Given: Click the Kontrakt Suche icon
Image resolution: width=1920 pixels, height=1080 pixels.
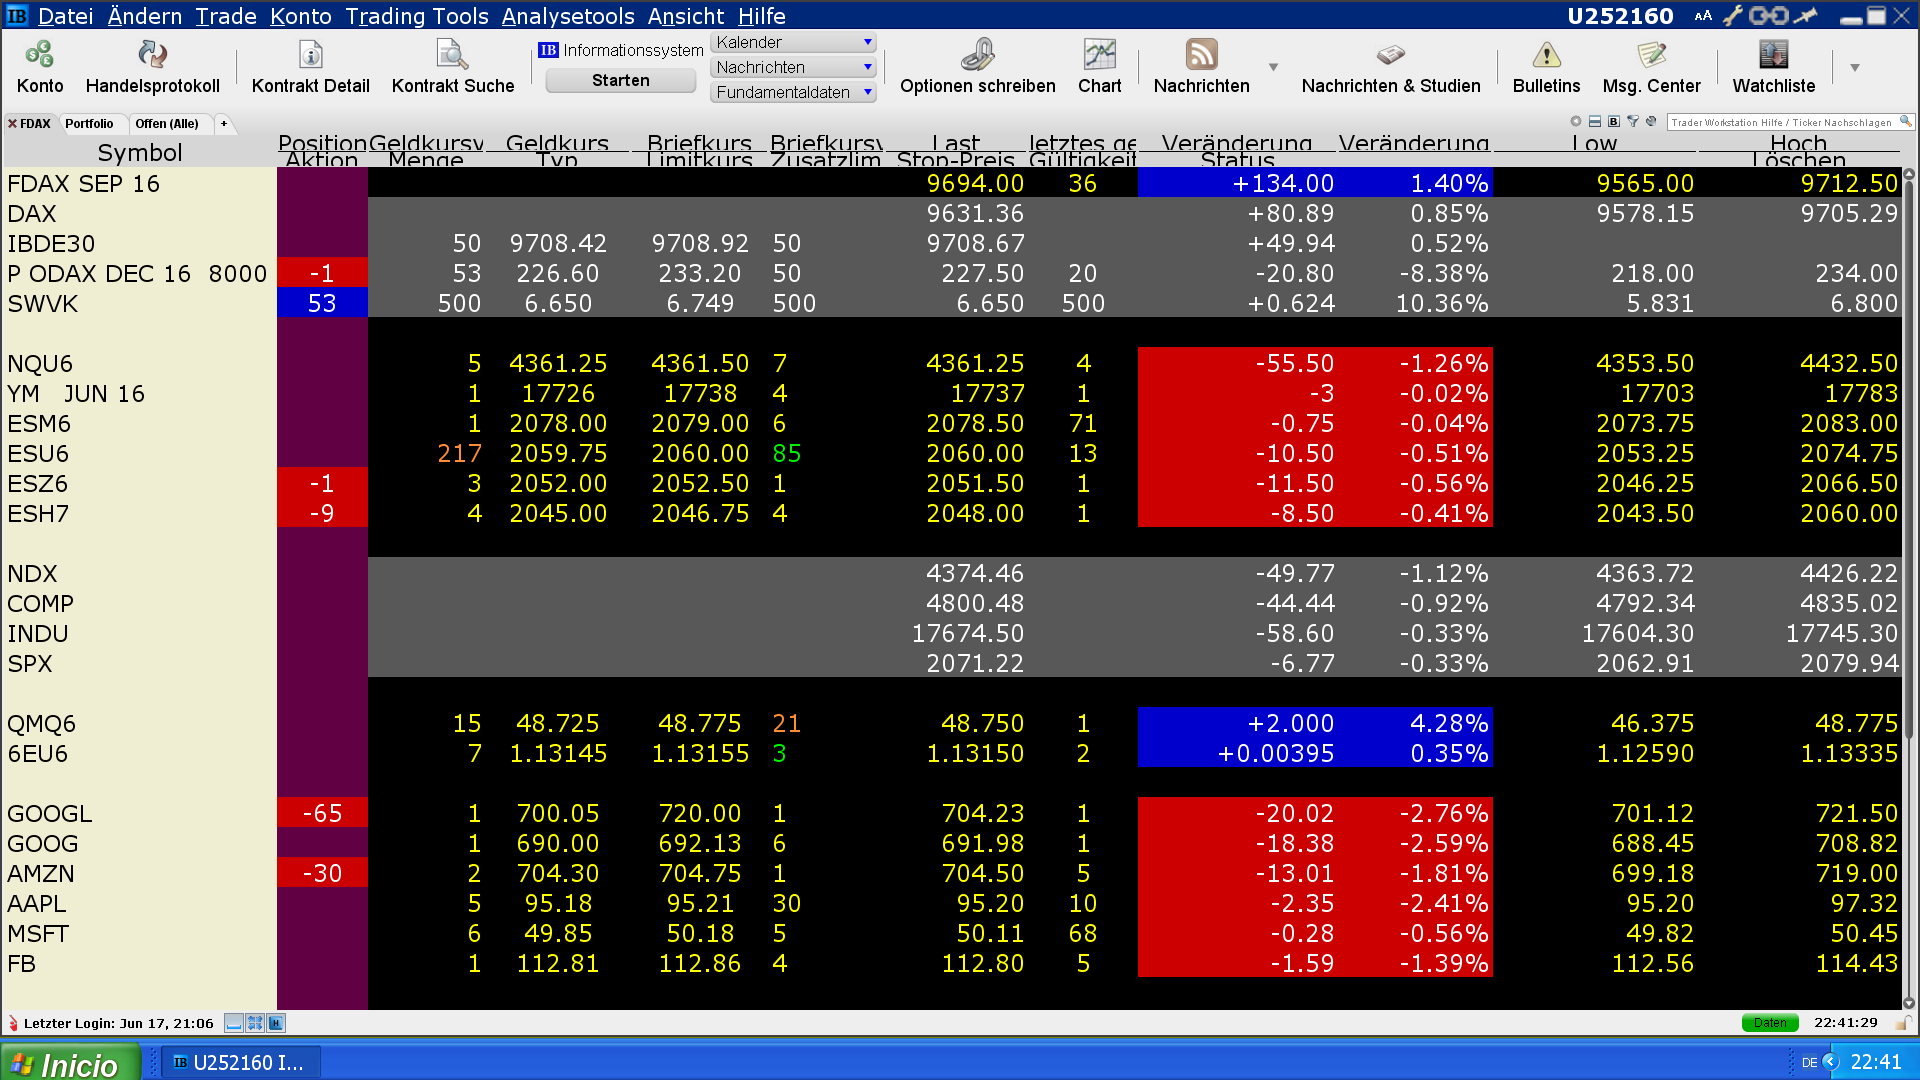Looking at the screenshot, I should click(452, 55).
